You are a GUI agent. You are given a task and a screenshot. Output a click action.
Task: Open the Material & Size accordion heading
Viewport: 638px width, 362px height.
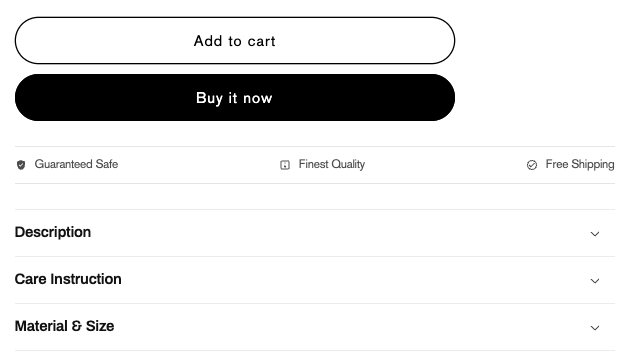(64, 326)
